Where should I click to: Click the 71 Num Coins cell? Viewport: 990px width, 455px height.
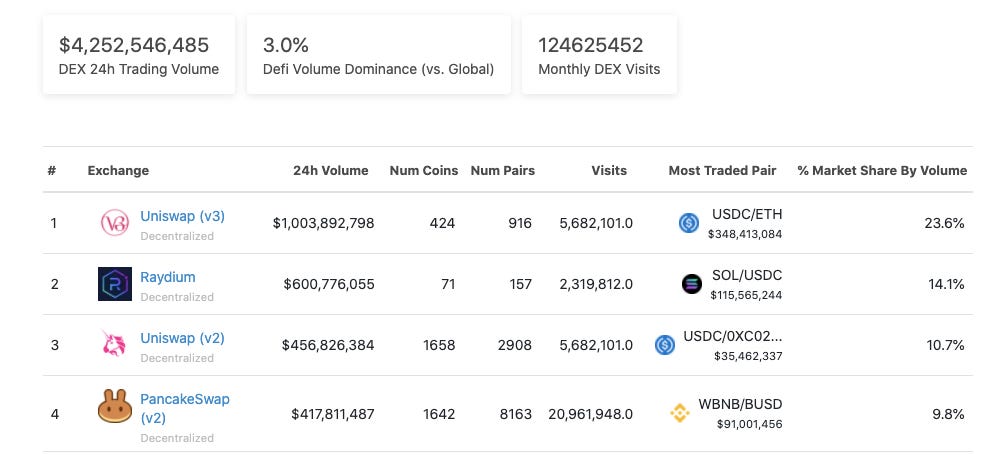(x=448, y=284)
